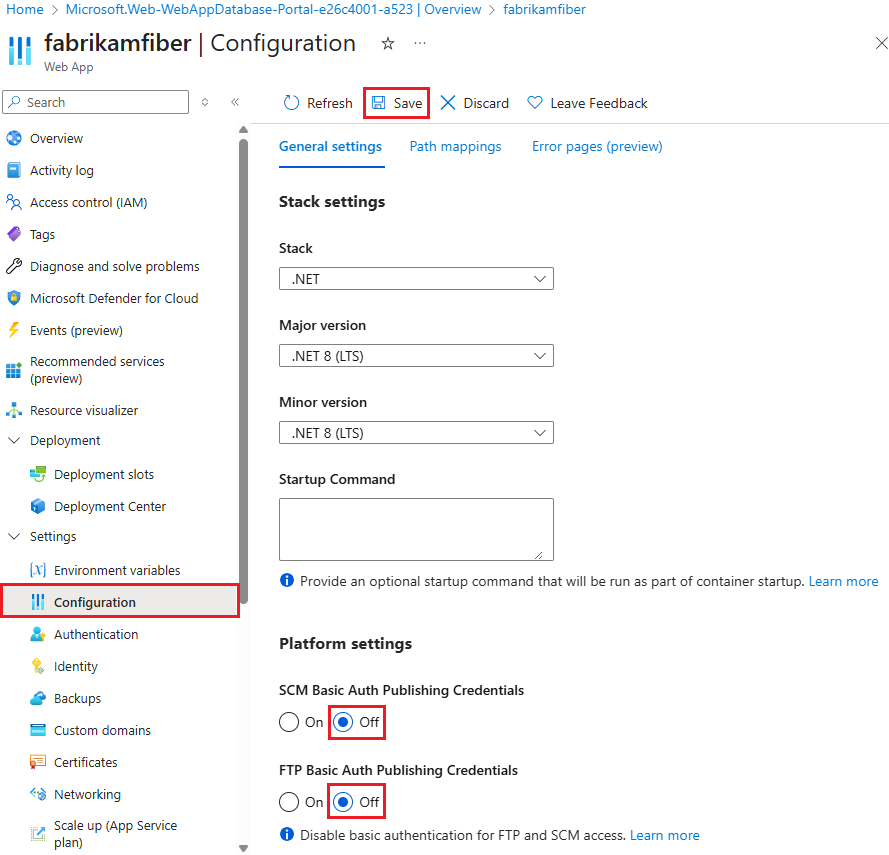Viewport: 889px width, 855px height.
Task: Switch to the Path mappings tab
Action: [x=455, y=146]
